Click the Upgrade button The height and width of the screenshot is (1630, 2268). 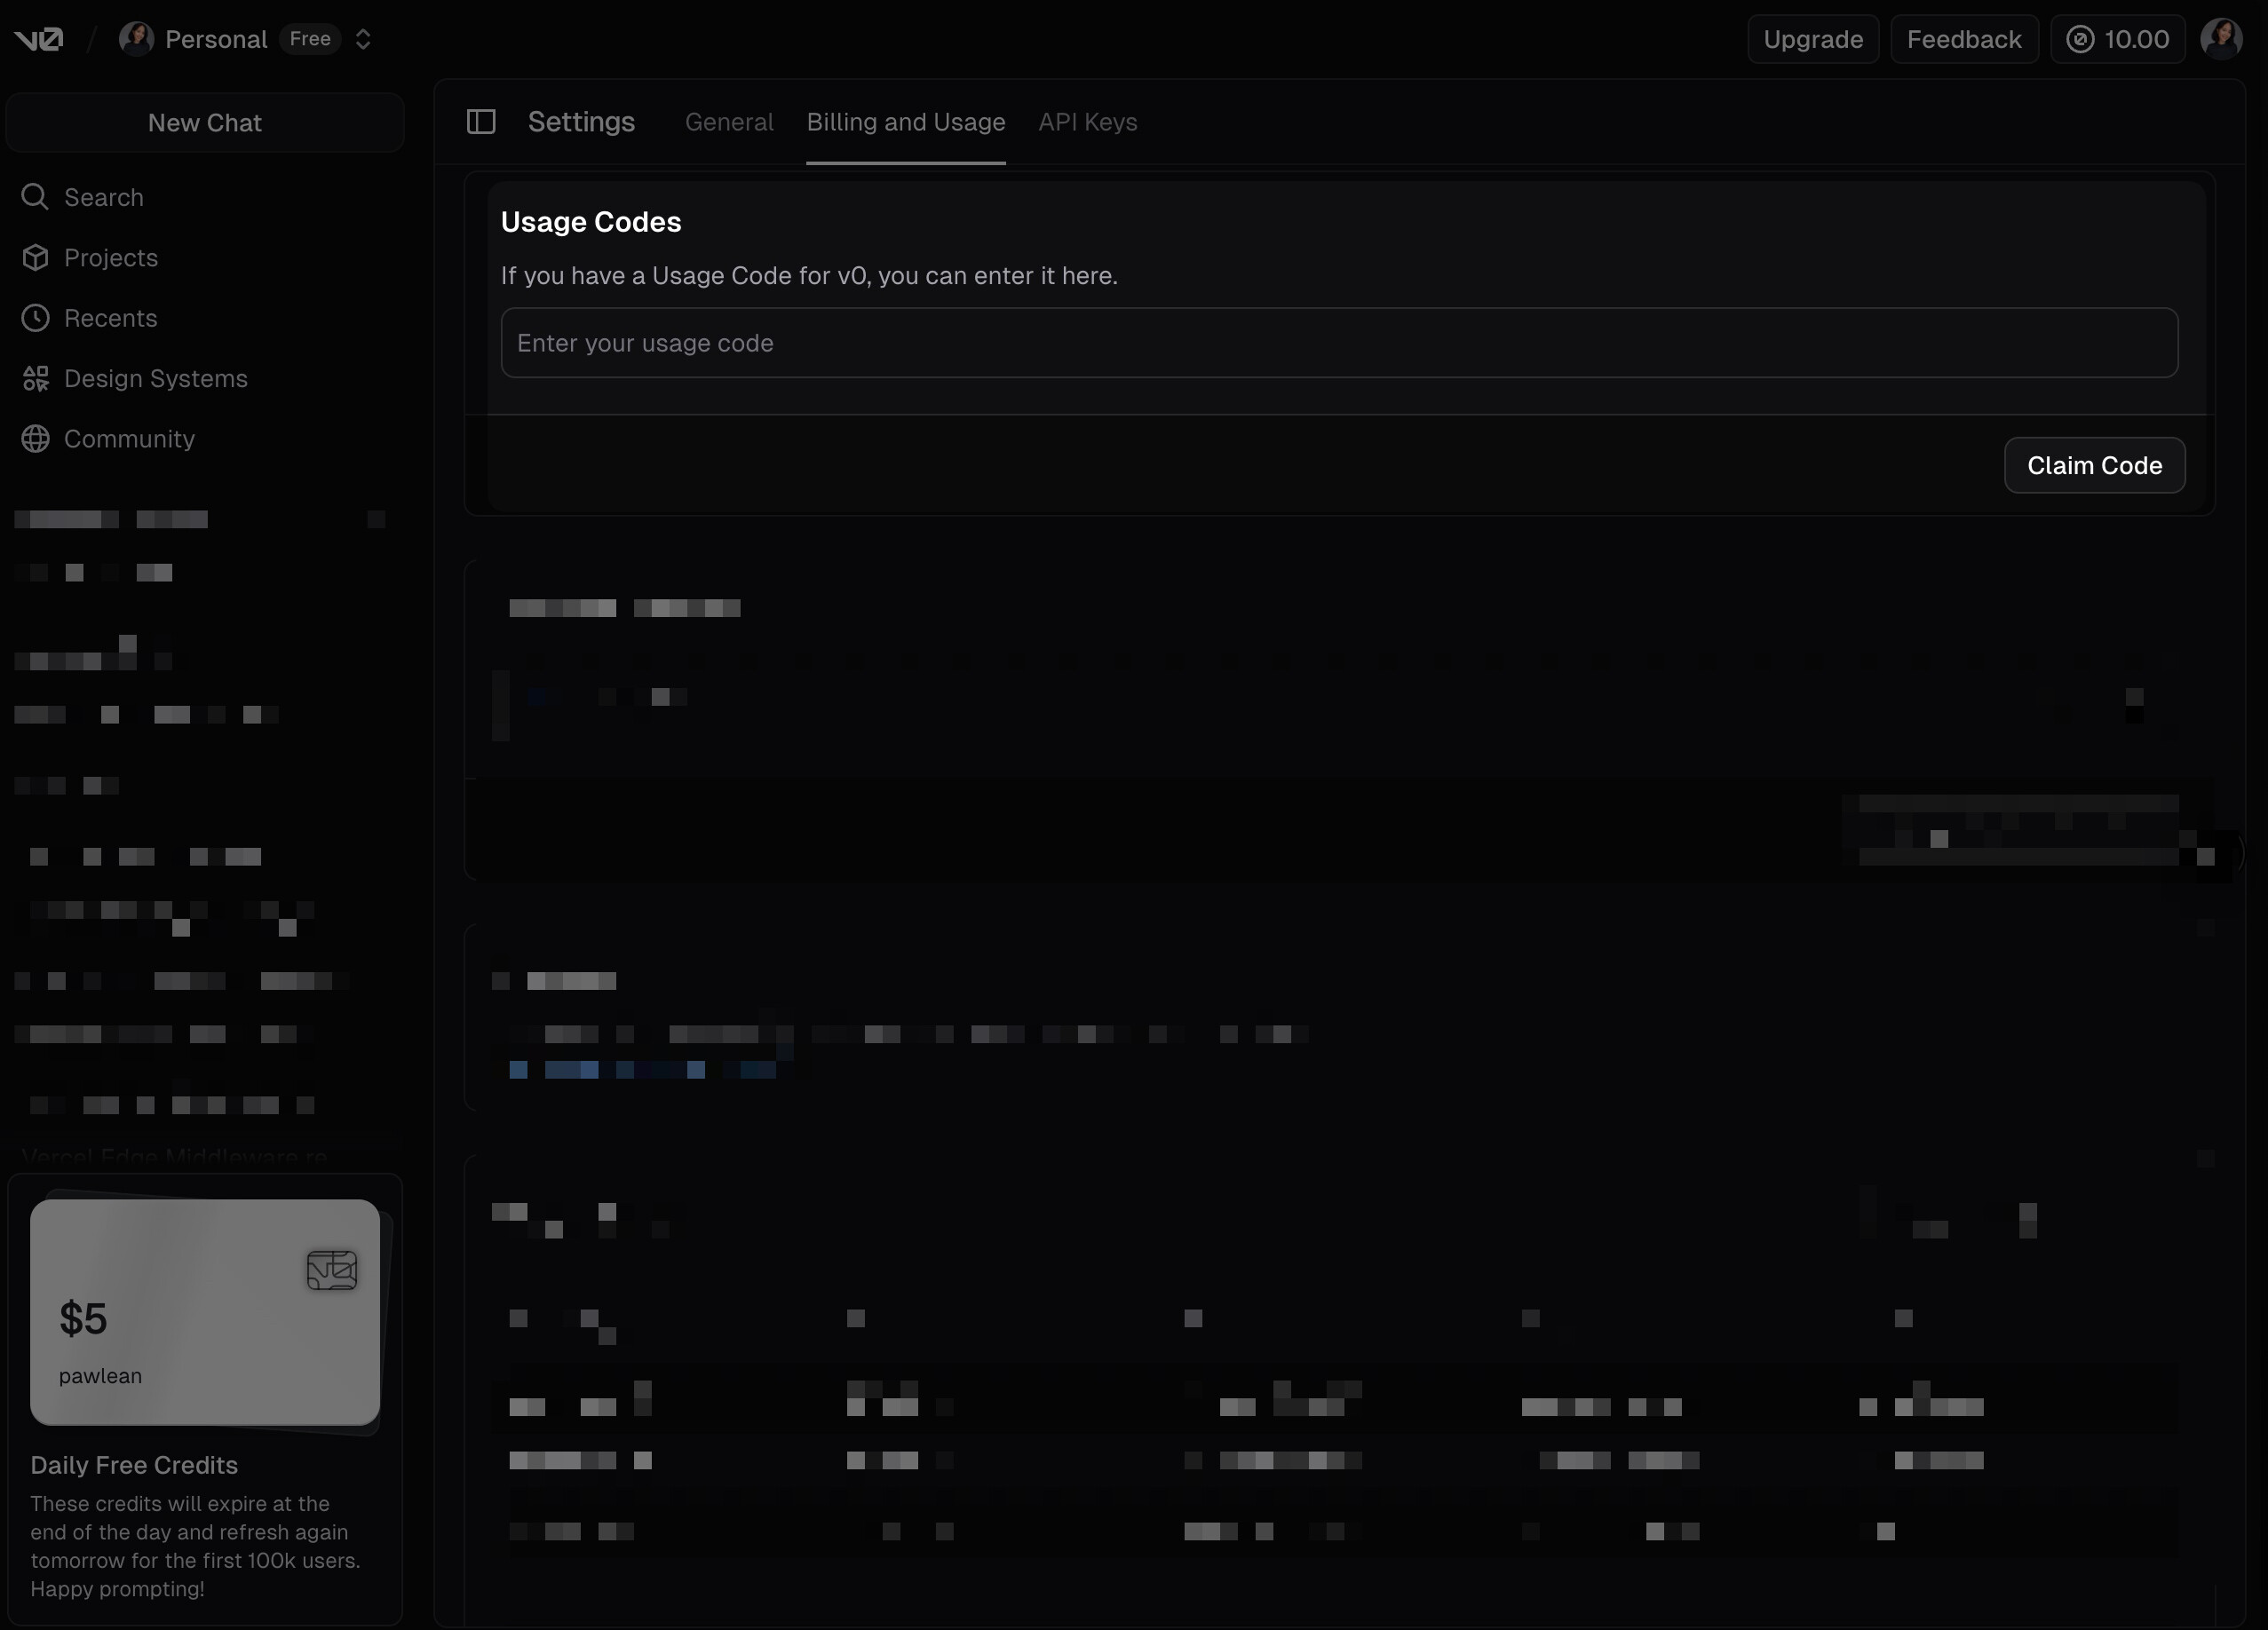coord(1813,39)
